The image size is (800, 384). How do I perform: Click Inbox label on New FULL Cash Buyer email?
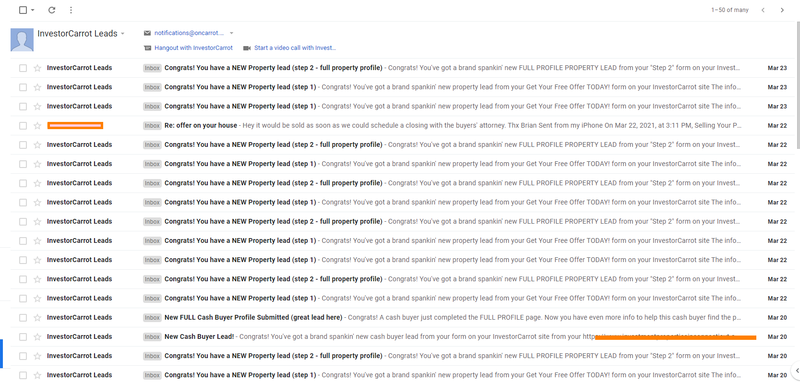152,317
